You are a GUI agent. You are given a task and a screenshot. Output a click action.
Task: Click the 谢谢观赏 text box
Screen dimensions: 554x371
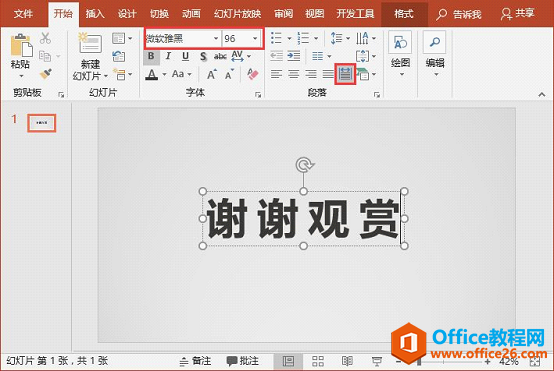pos(303,218)
